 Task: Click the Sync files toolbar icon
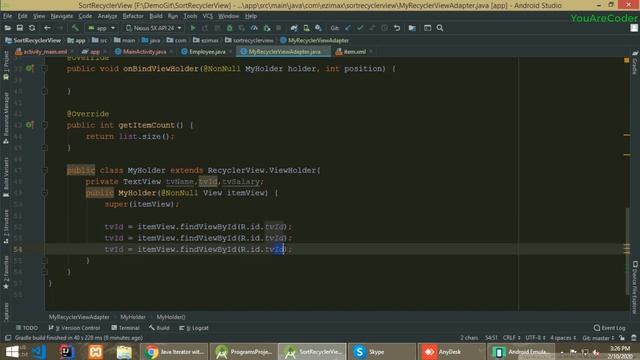tap(32, 28)
